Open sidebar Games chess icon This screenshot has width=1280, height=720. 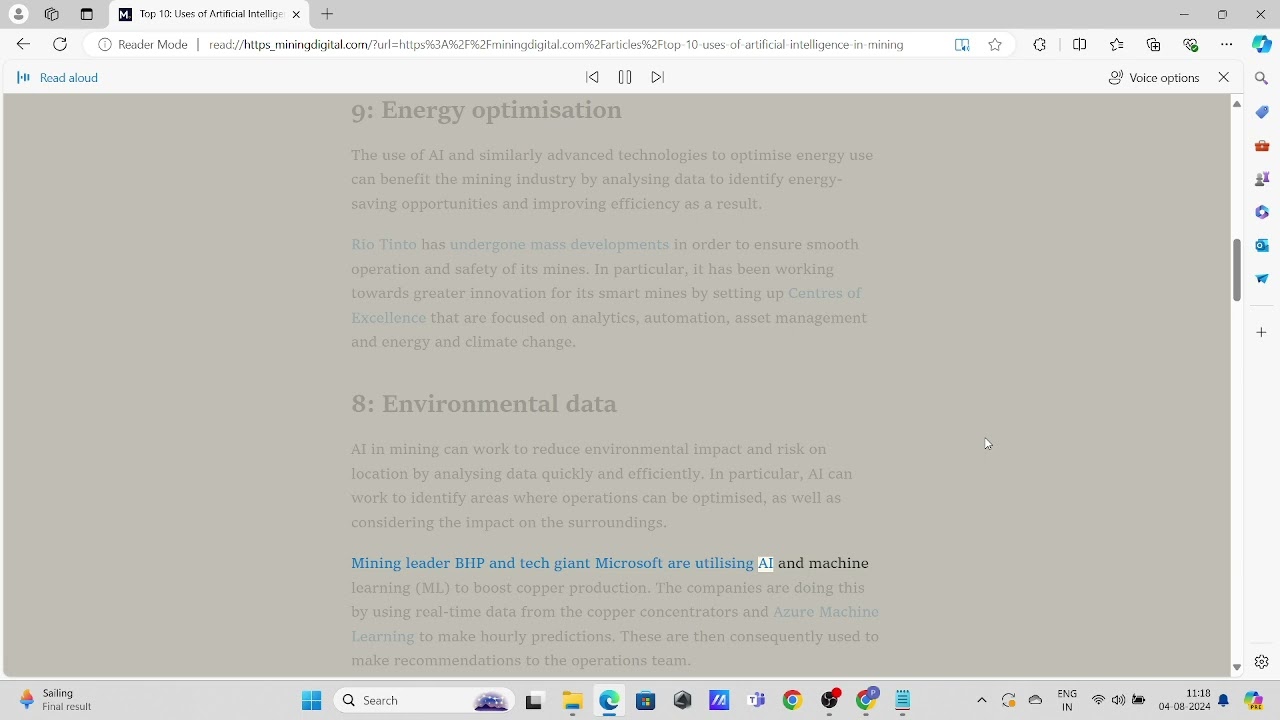(1262, 179)
